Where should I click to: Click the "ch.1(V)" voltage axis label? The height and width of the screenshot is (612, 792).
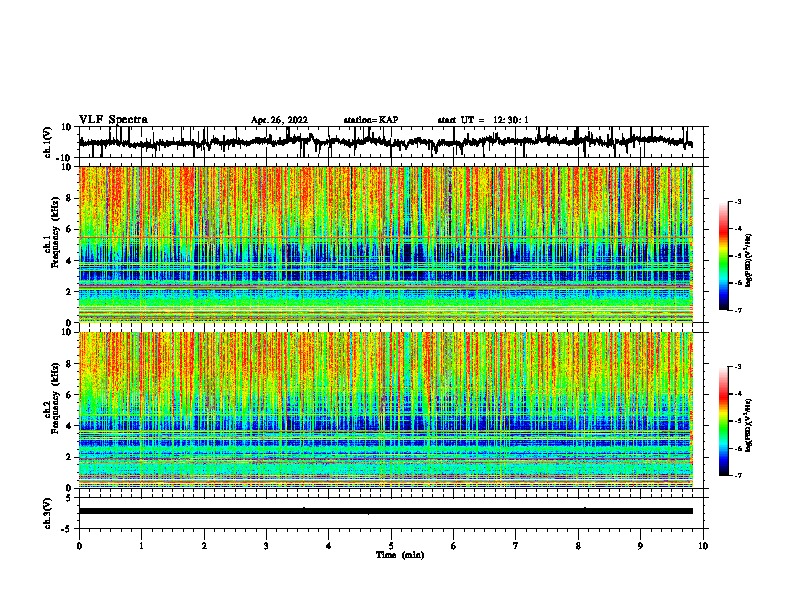click(48, 142)
